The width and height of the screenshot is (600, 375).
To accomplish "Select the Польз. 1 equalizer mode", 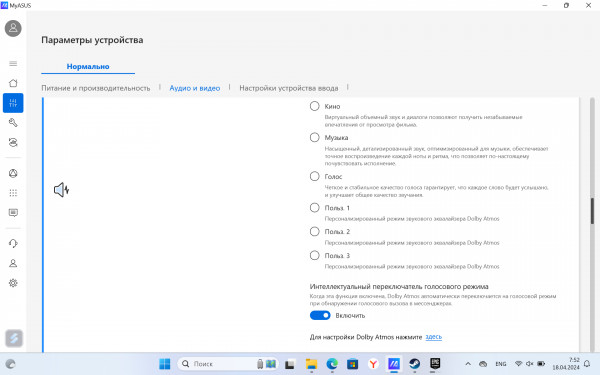I will pos(315,208).
